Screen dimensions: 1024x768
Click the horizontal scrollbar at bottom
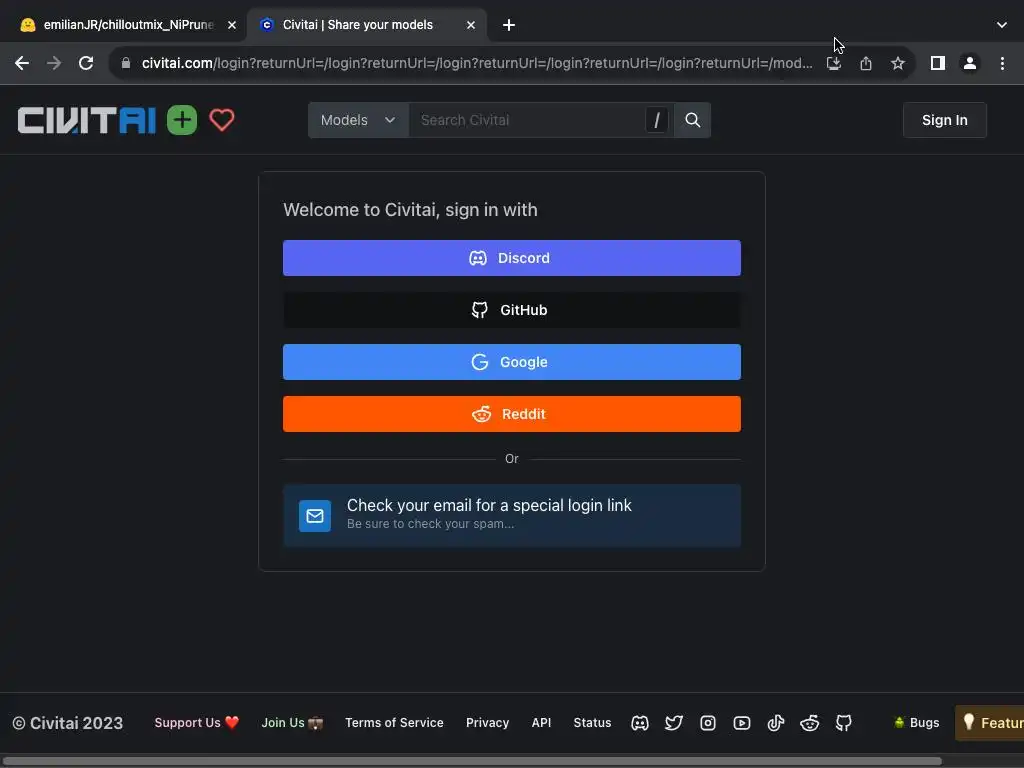(x=472, y=761)
